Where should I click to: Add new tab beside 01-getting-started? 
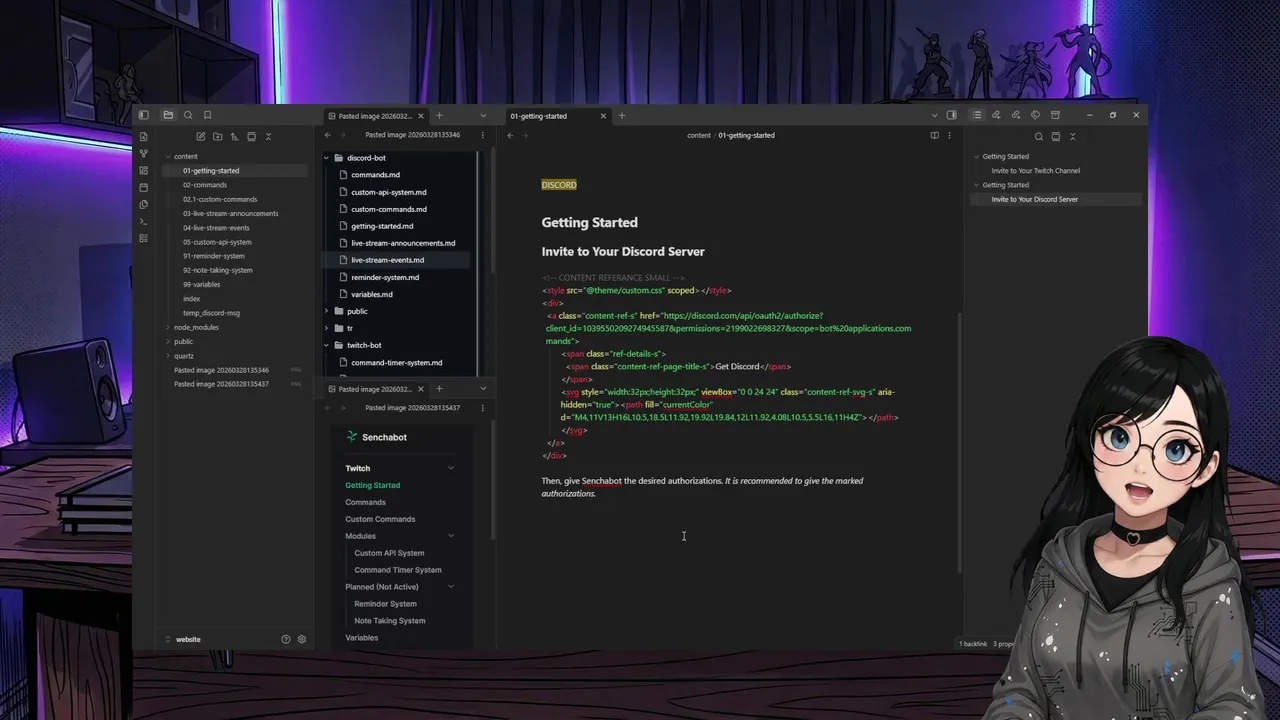[621, 115]
